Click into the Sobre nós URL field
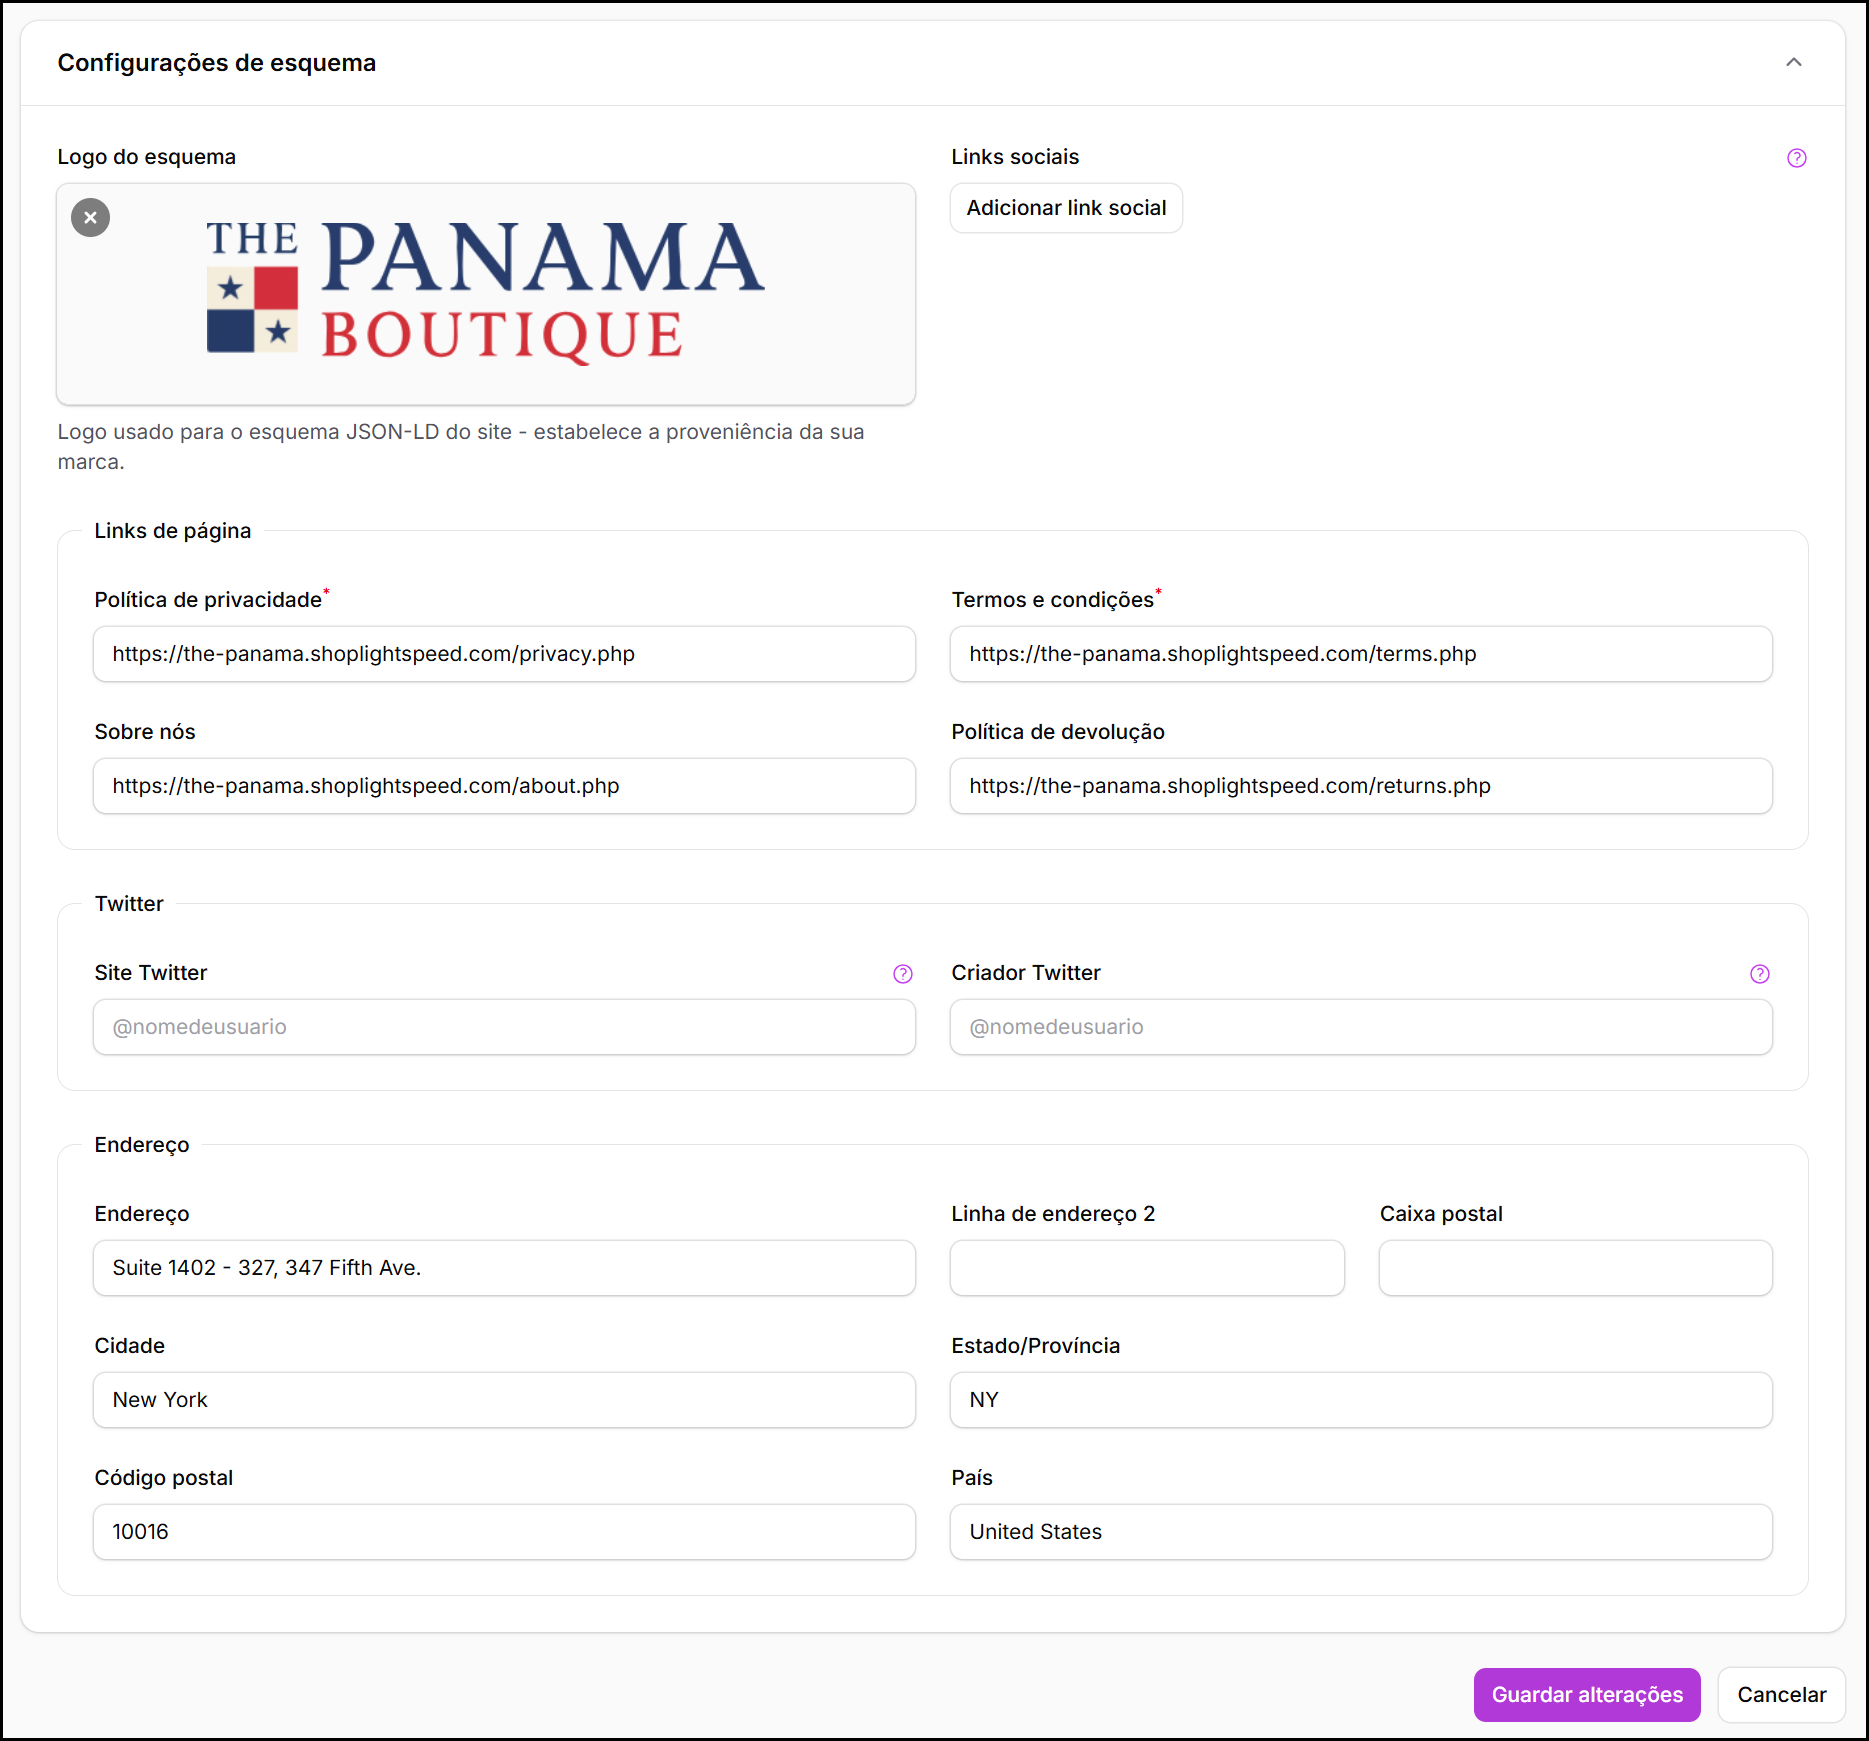This screenshot has width=1869, height=1741. pyautogui.click(x=504, y=786)
